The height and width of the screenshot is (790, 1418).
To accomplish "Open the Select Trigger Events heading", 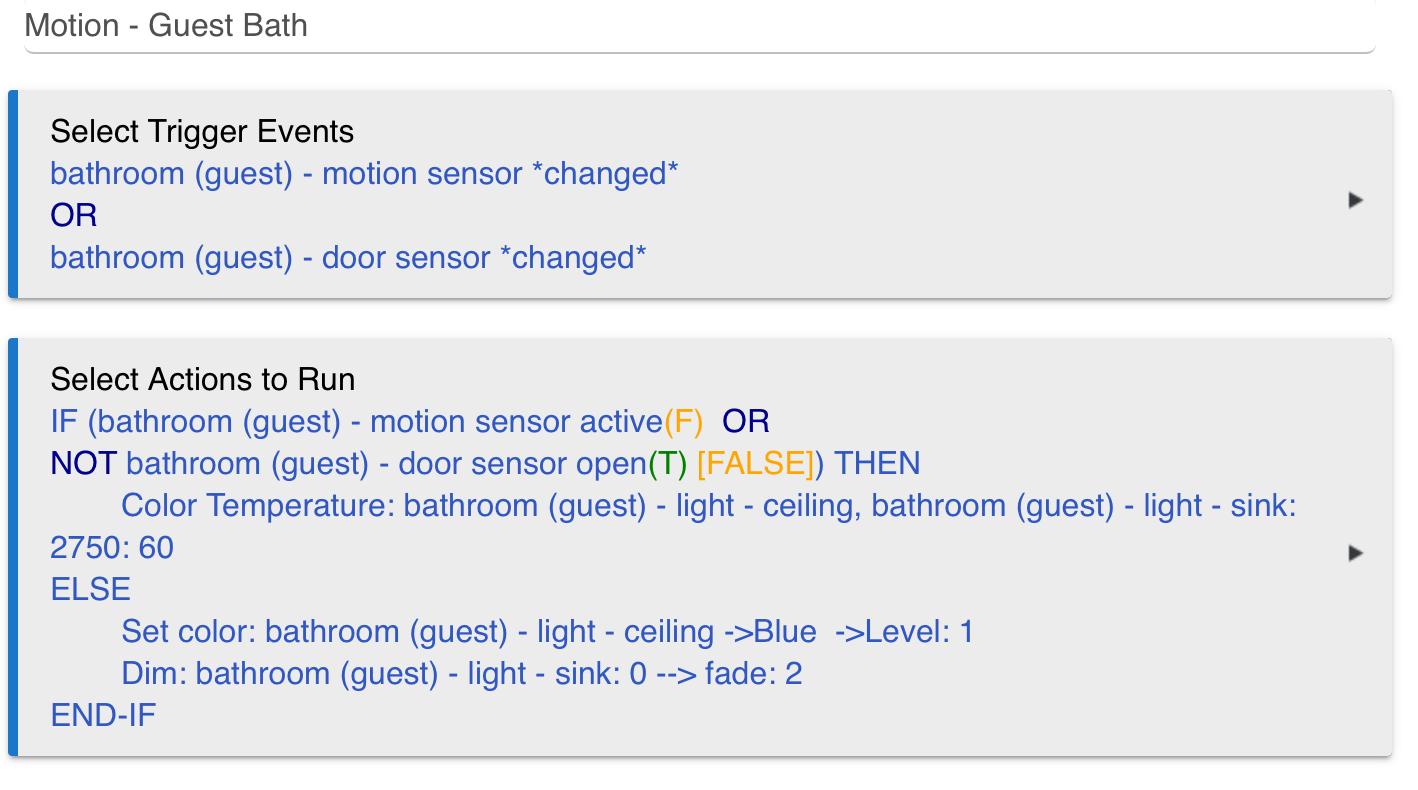I will 202,131.
